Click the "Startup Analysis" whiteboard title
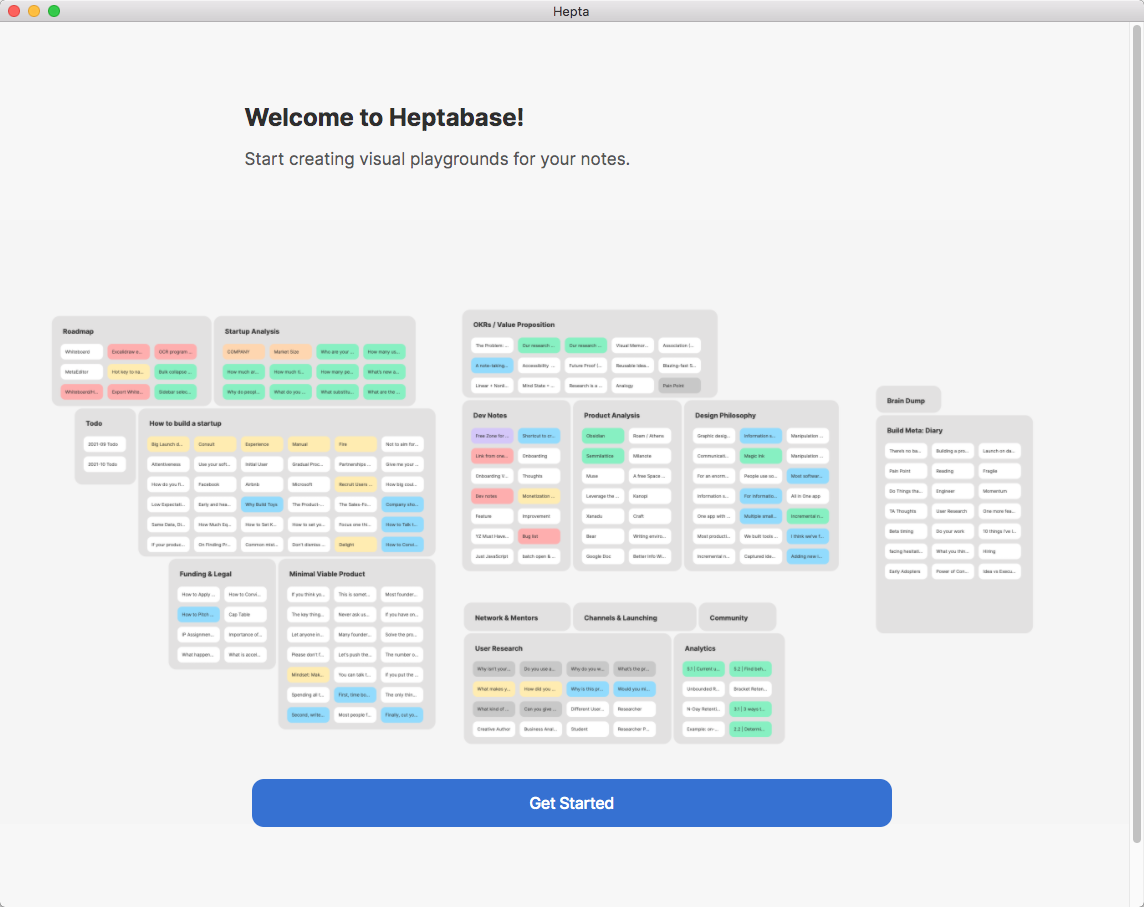The image size is (1144, 907). (252, 331)
